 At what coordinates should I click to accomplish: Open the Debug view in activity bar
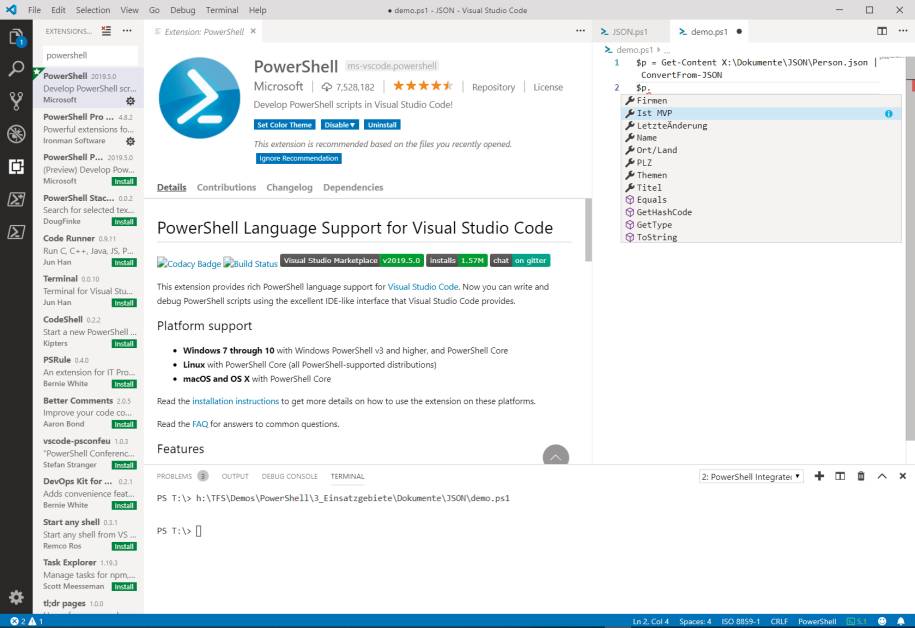(x=16, y=134)
